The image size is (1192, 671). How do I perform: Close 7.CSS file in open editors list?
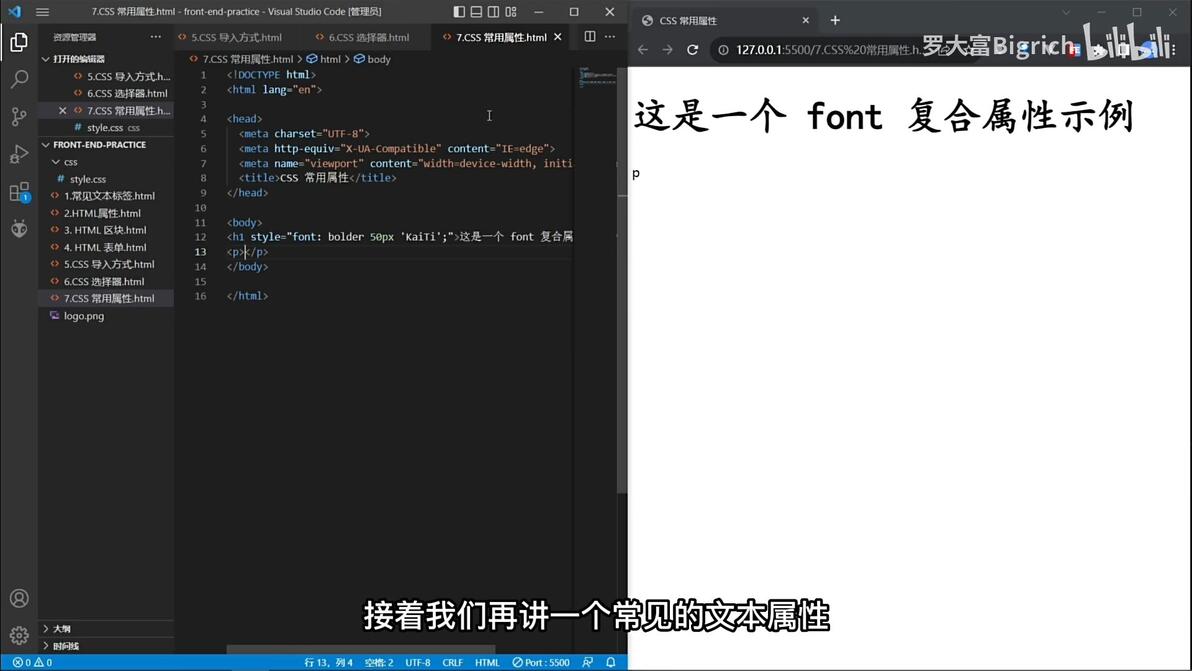pyautogui.click(x=62, y=110)
